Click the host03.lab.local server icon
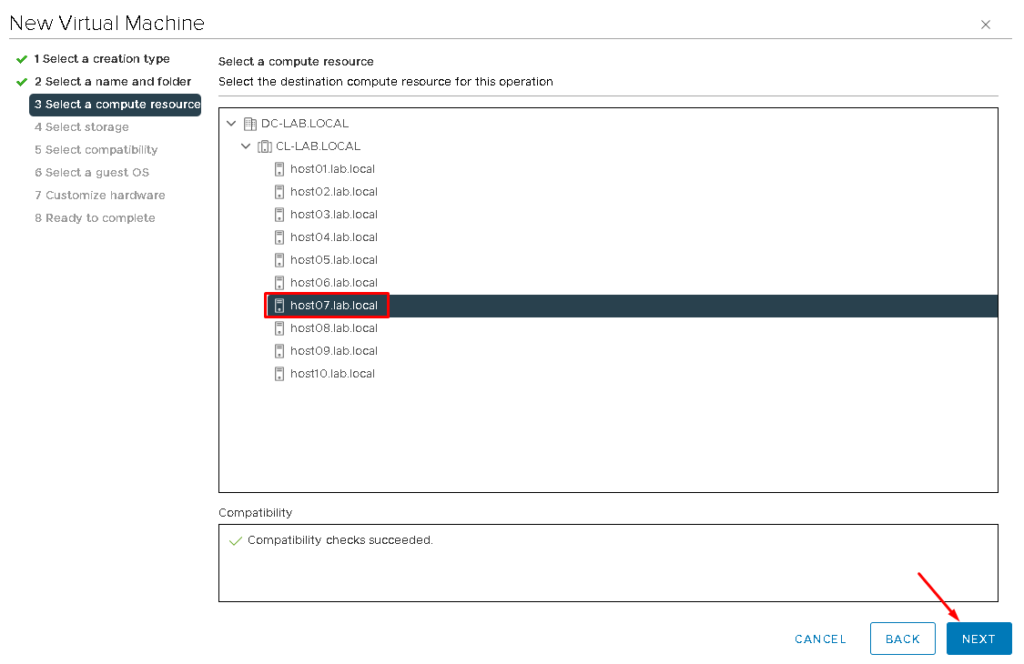1024x664 pixels. coord(280,215)
